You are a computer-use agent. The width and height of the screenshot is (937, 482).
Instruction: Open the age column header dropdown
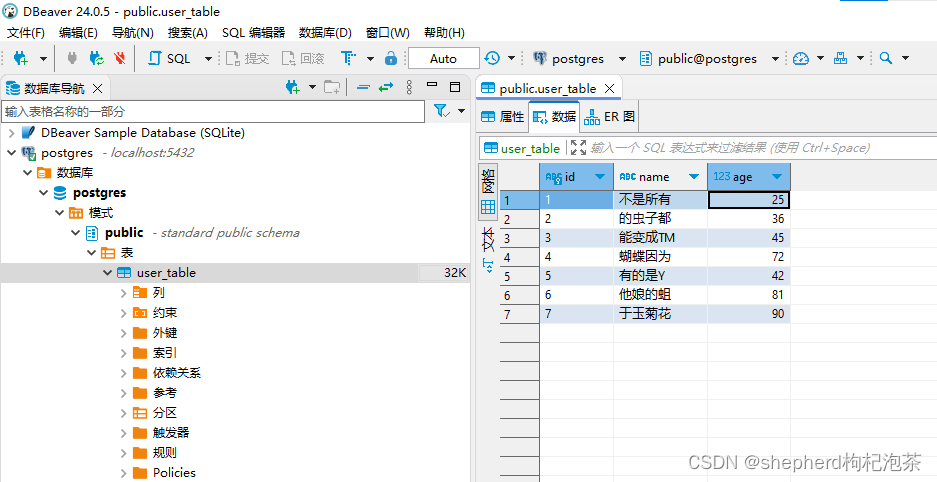(x=777, y=177)
